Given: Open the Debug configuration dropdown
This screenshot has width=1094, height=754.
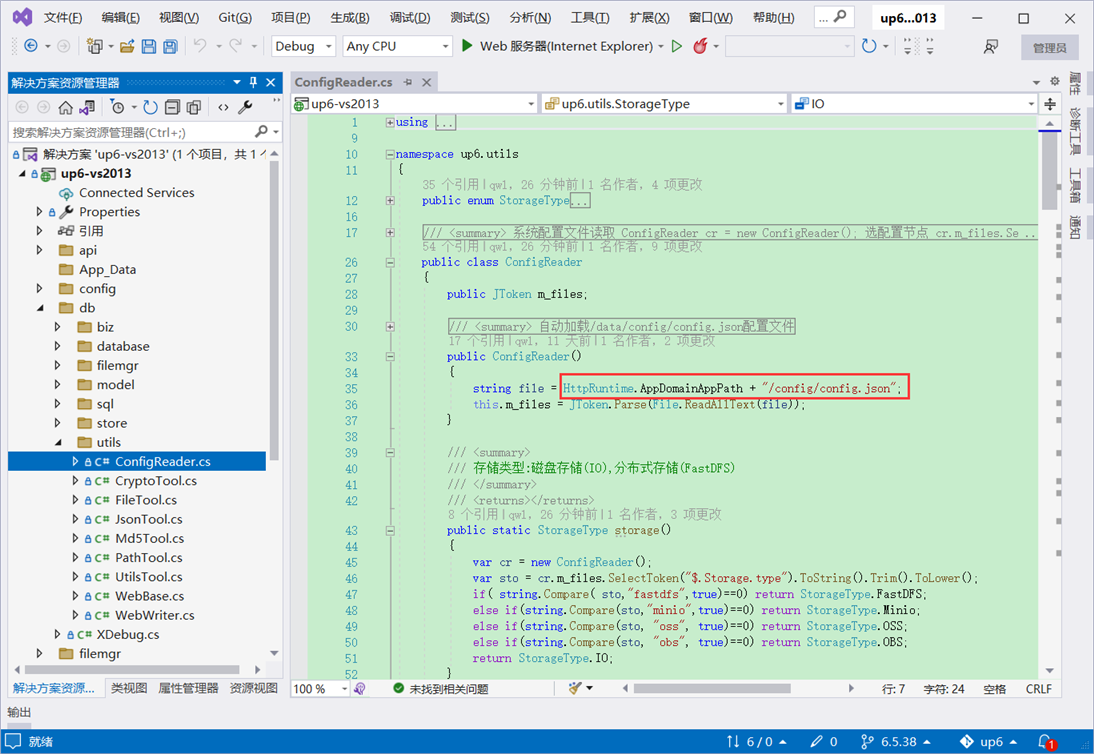Looking at the screenshot, I should coord(304,46).
